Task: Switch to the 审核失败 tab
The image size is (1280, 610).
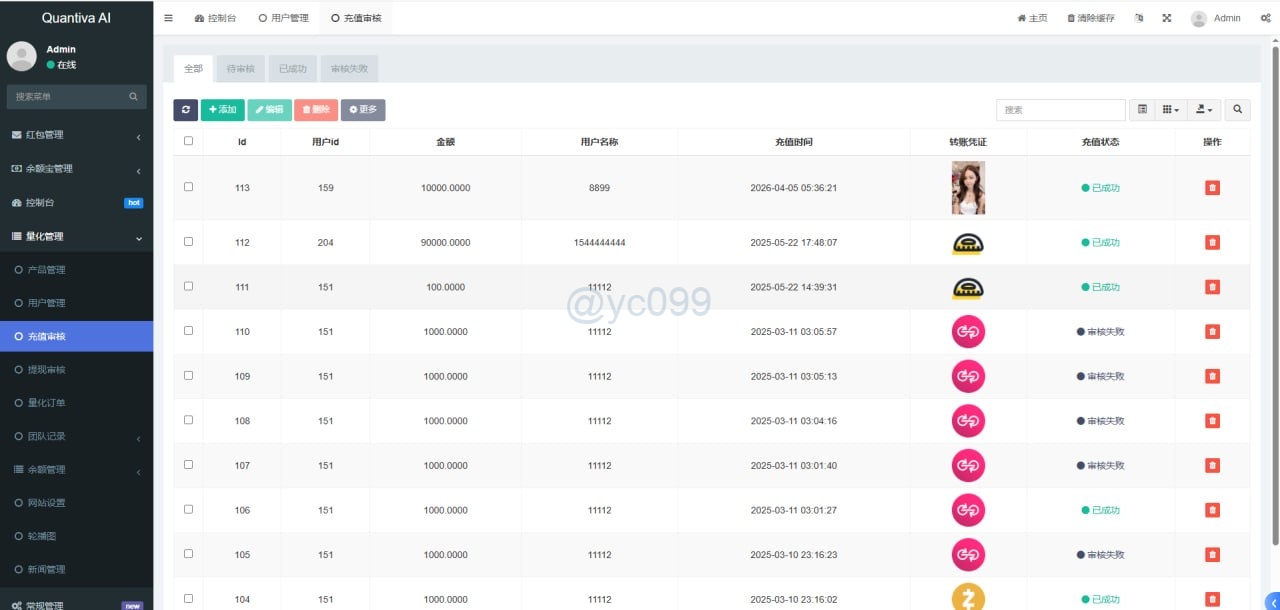Action: coord(349,69)
